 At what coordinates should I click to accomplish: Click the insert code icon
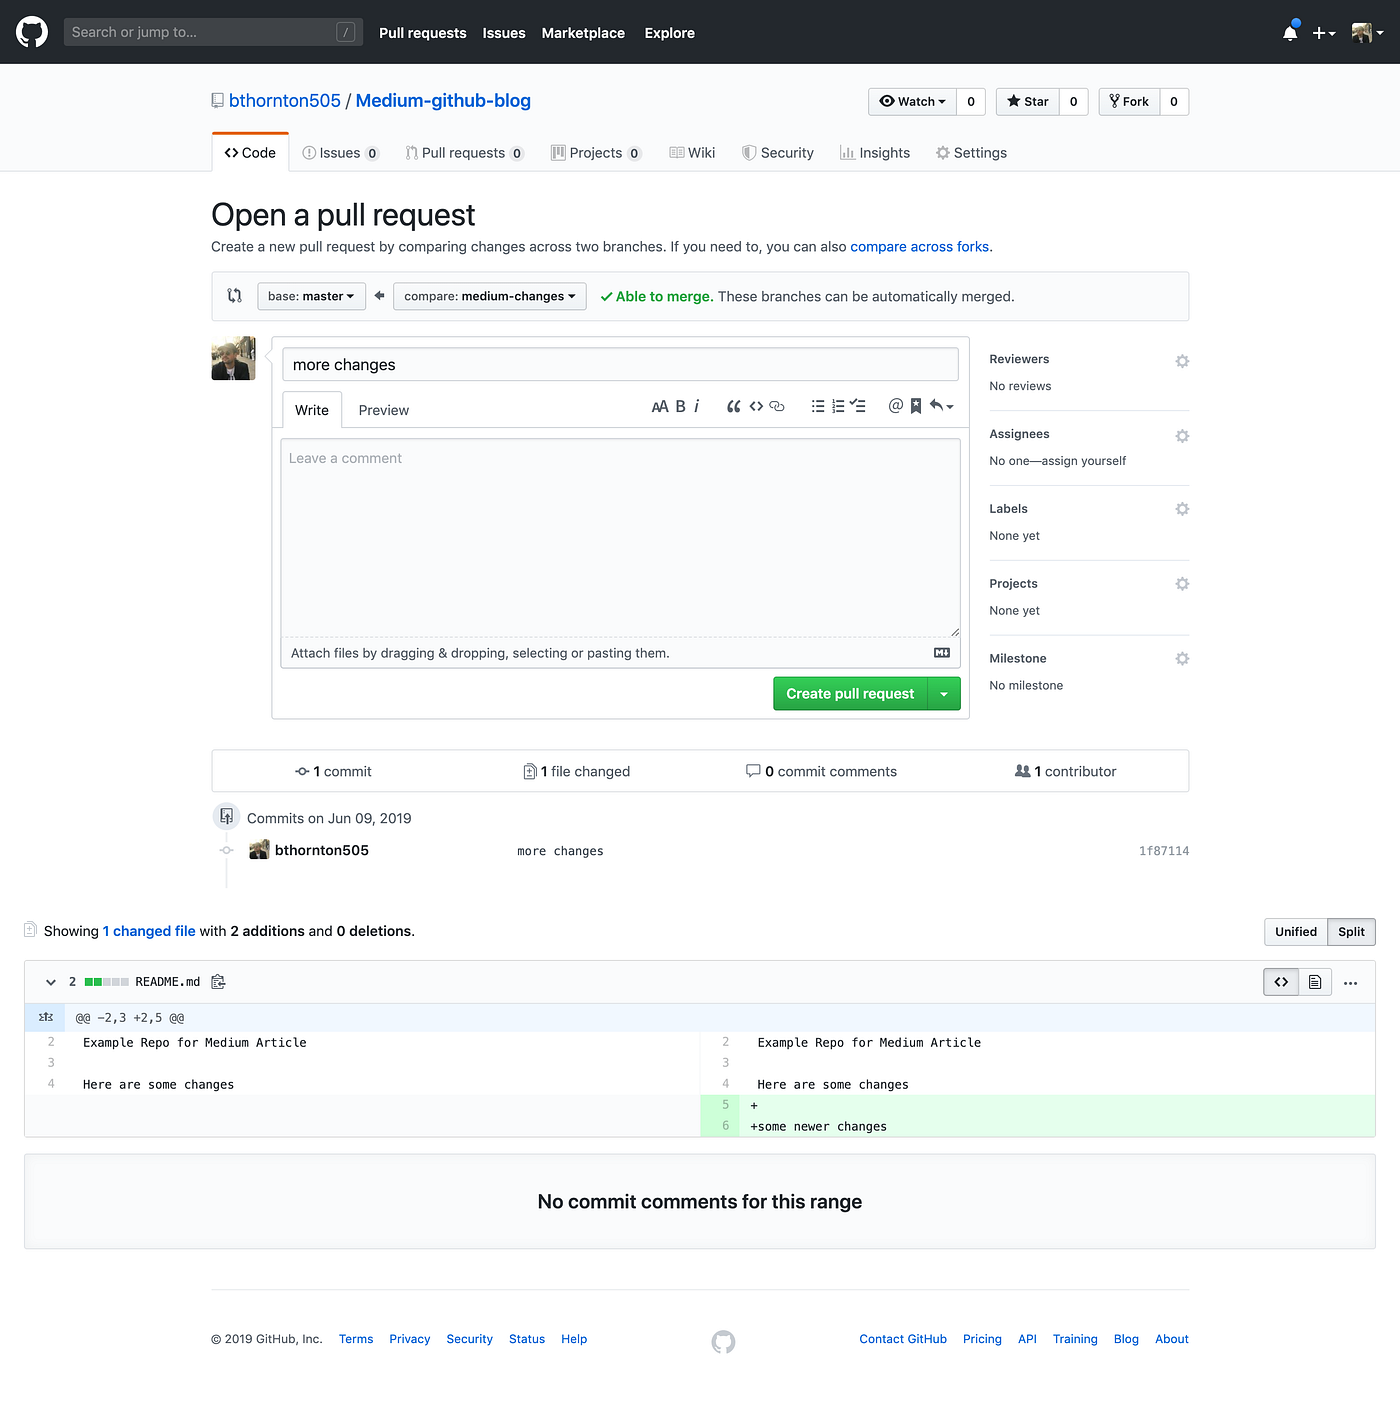point(756,406)
